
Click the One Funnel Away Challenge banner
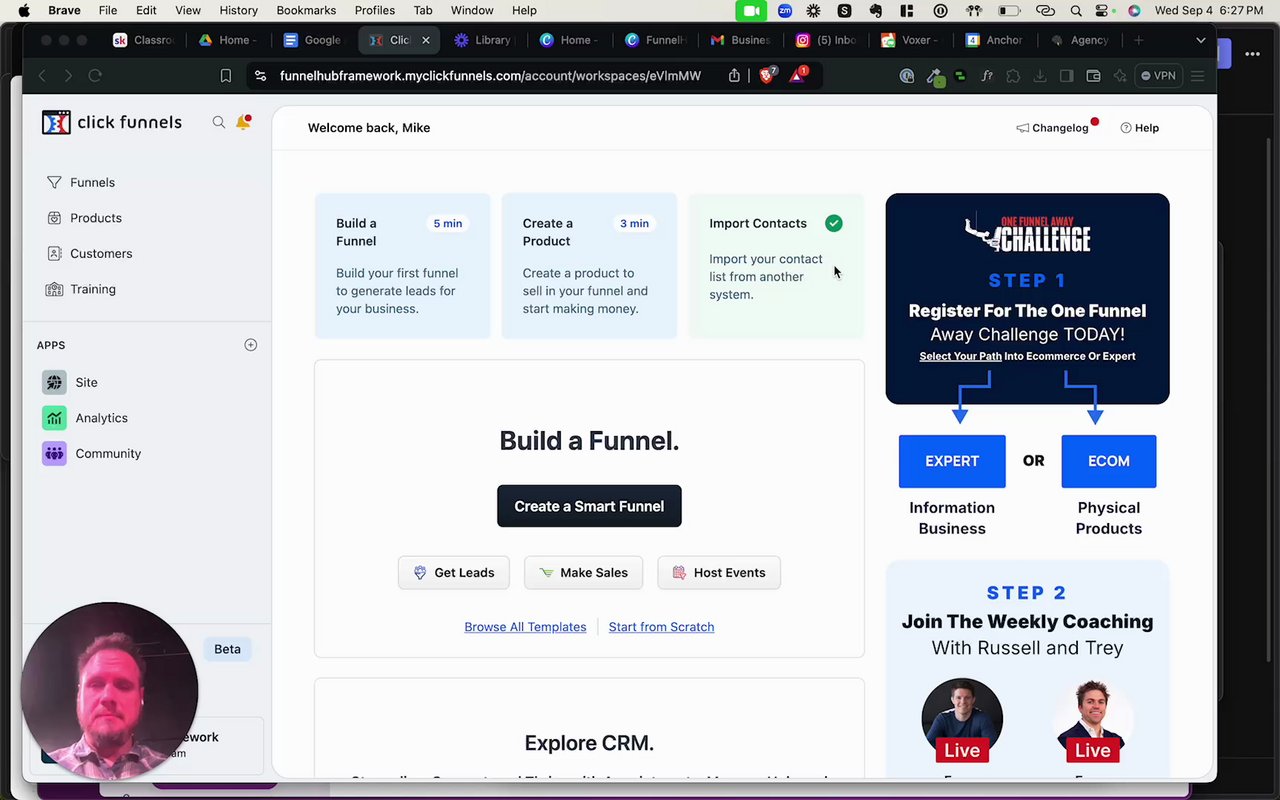1027,299
